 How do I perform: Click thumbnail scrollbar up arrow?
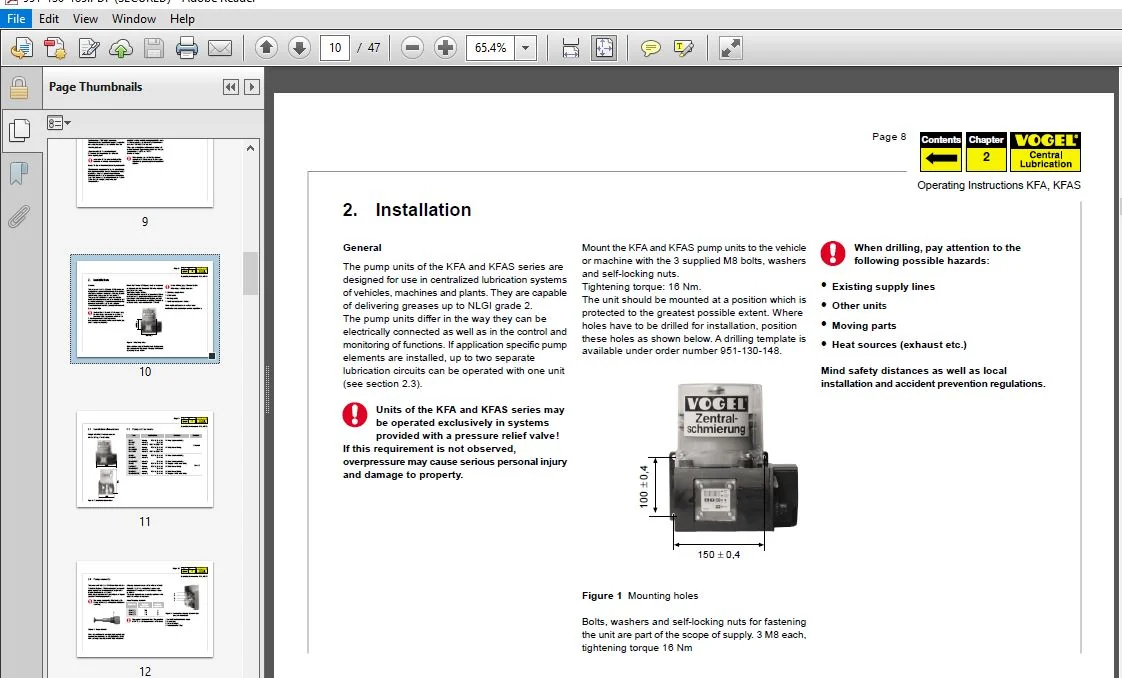point(250,148)
